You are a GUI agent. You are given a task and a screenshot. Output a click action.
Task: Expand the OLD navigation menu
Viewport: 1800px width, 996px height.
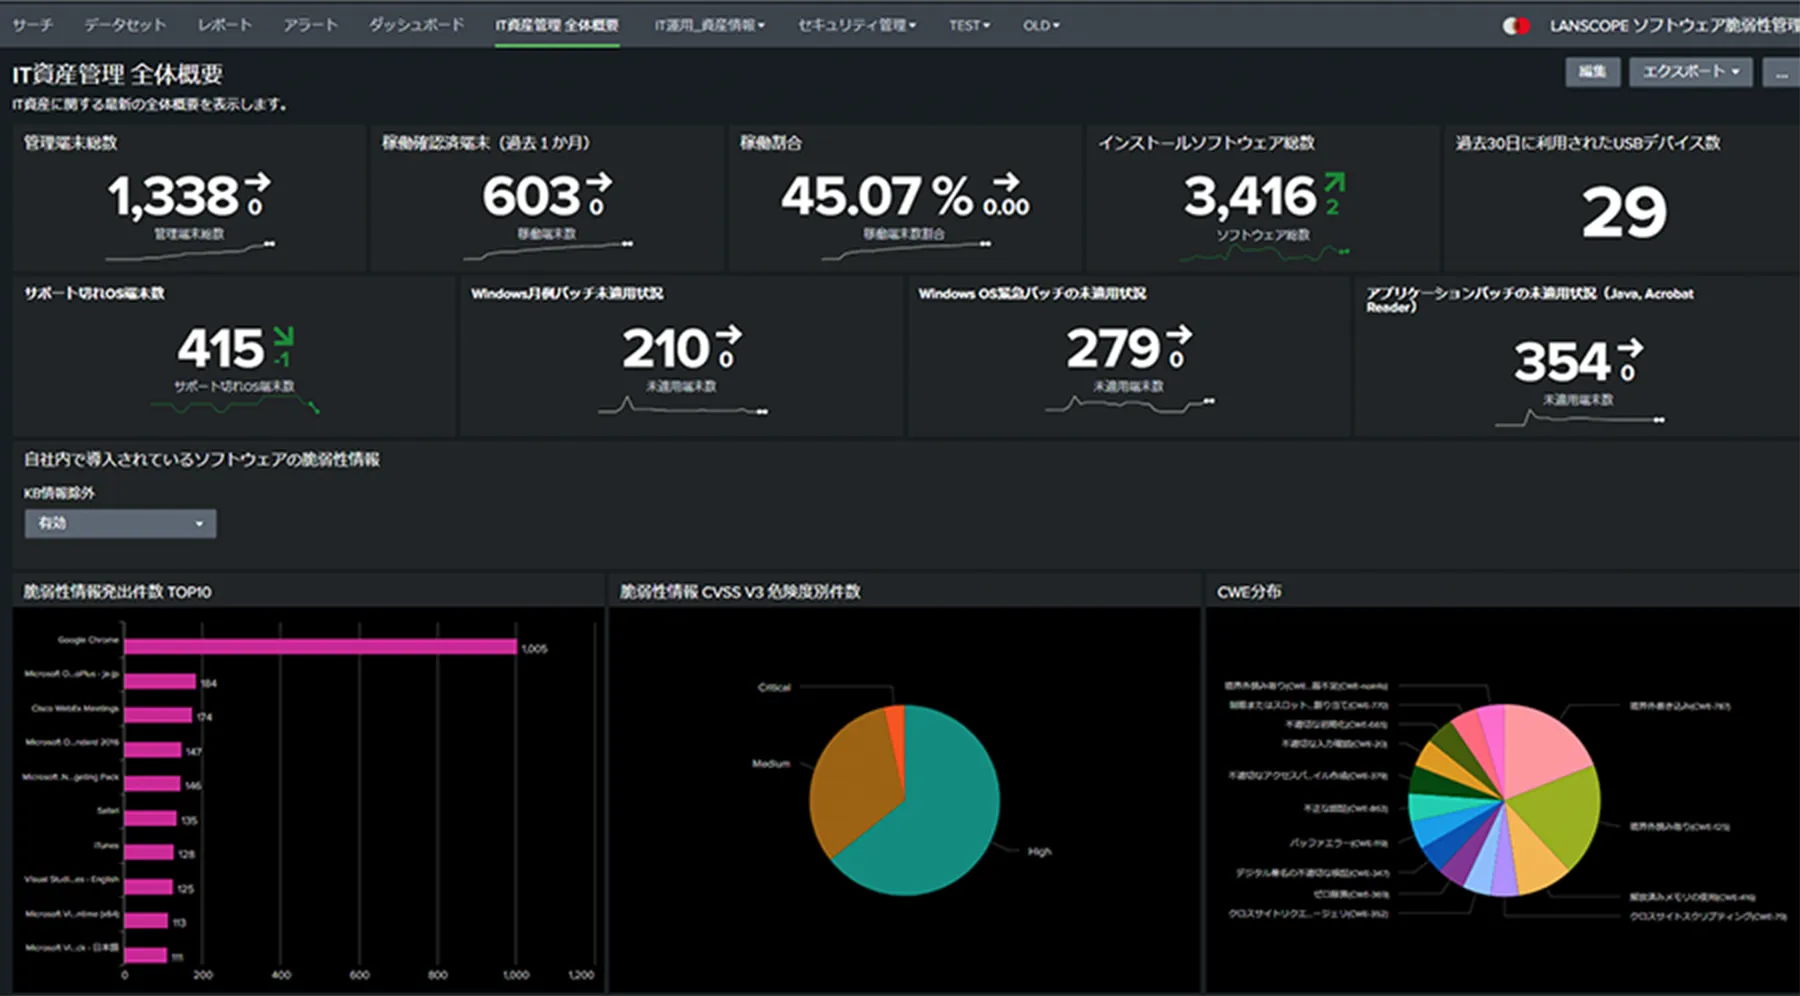(x=1040, y=25)
